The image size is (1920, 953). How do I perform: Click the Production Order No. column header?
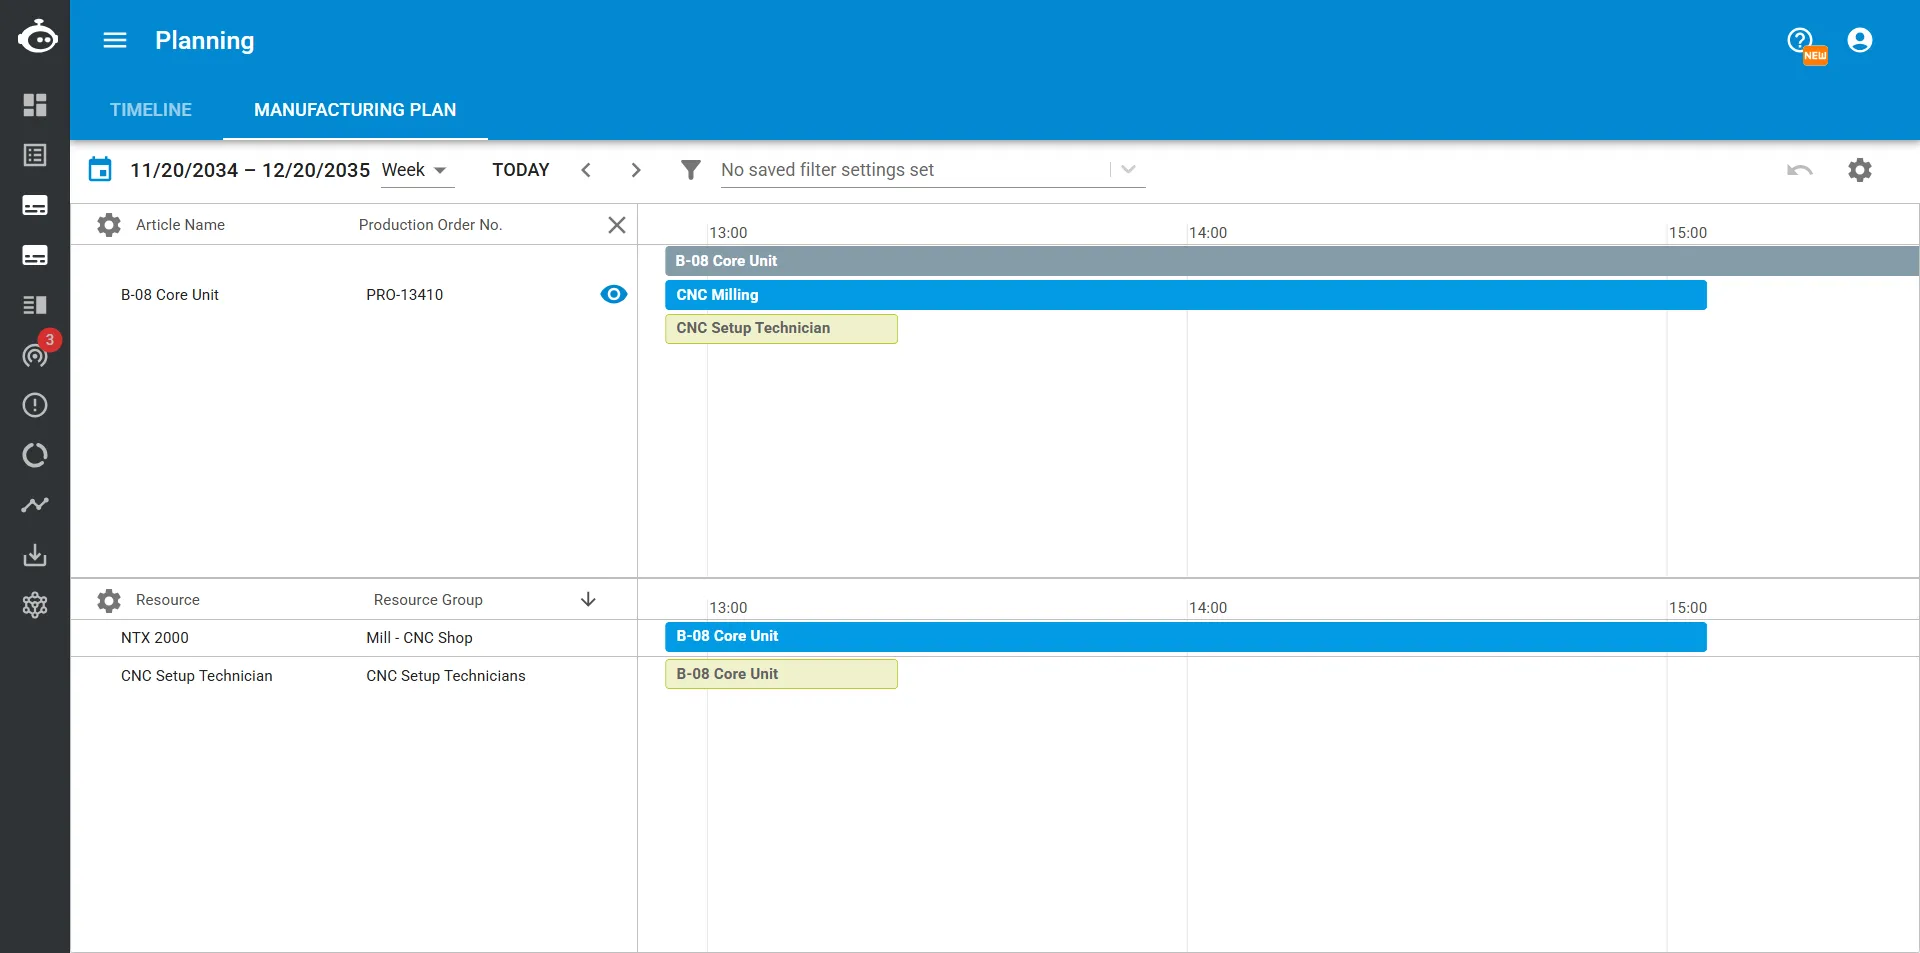431,225
